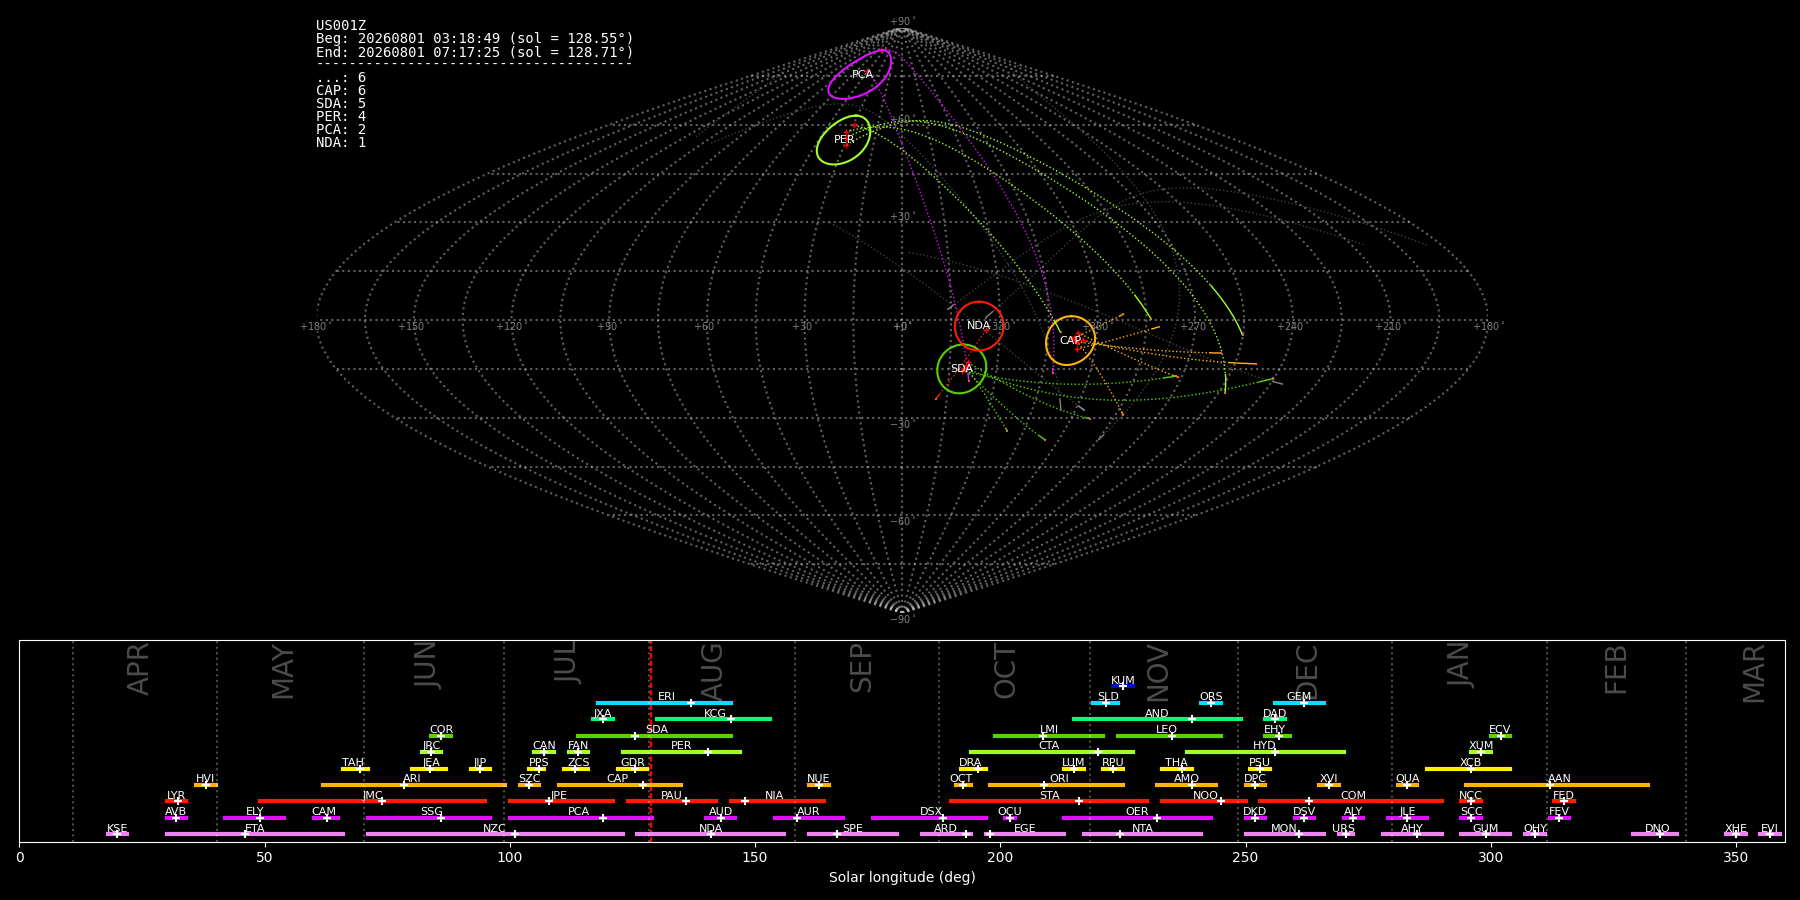Click the 'Solar longitude (deg)' axis title
This screenshot has width=1800, height=900.
902,877
